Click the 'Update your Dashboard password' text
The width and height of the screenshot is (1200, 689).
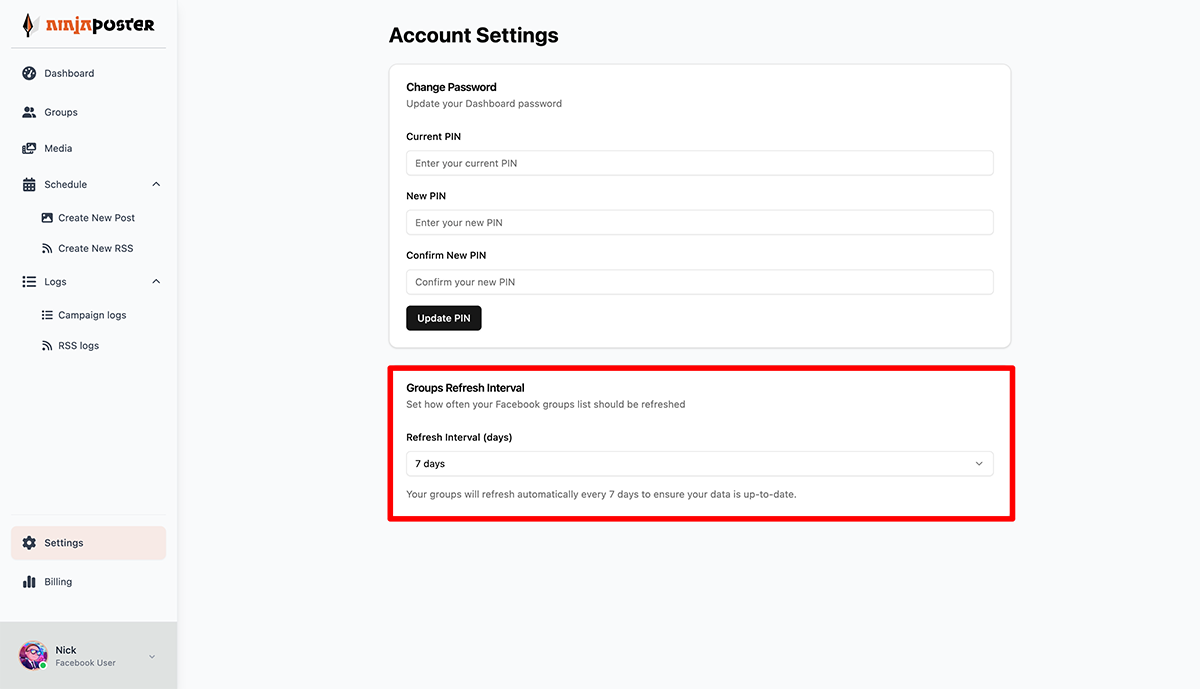click(484, 104)
